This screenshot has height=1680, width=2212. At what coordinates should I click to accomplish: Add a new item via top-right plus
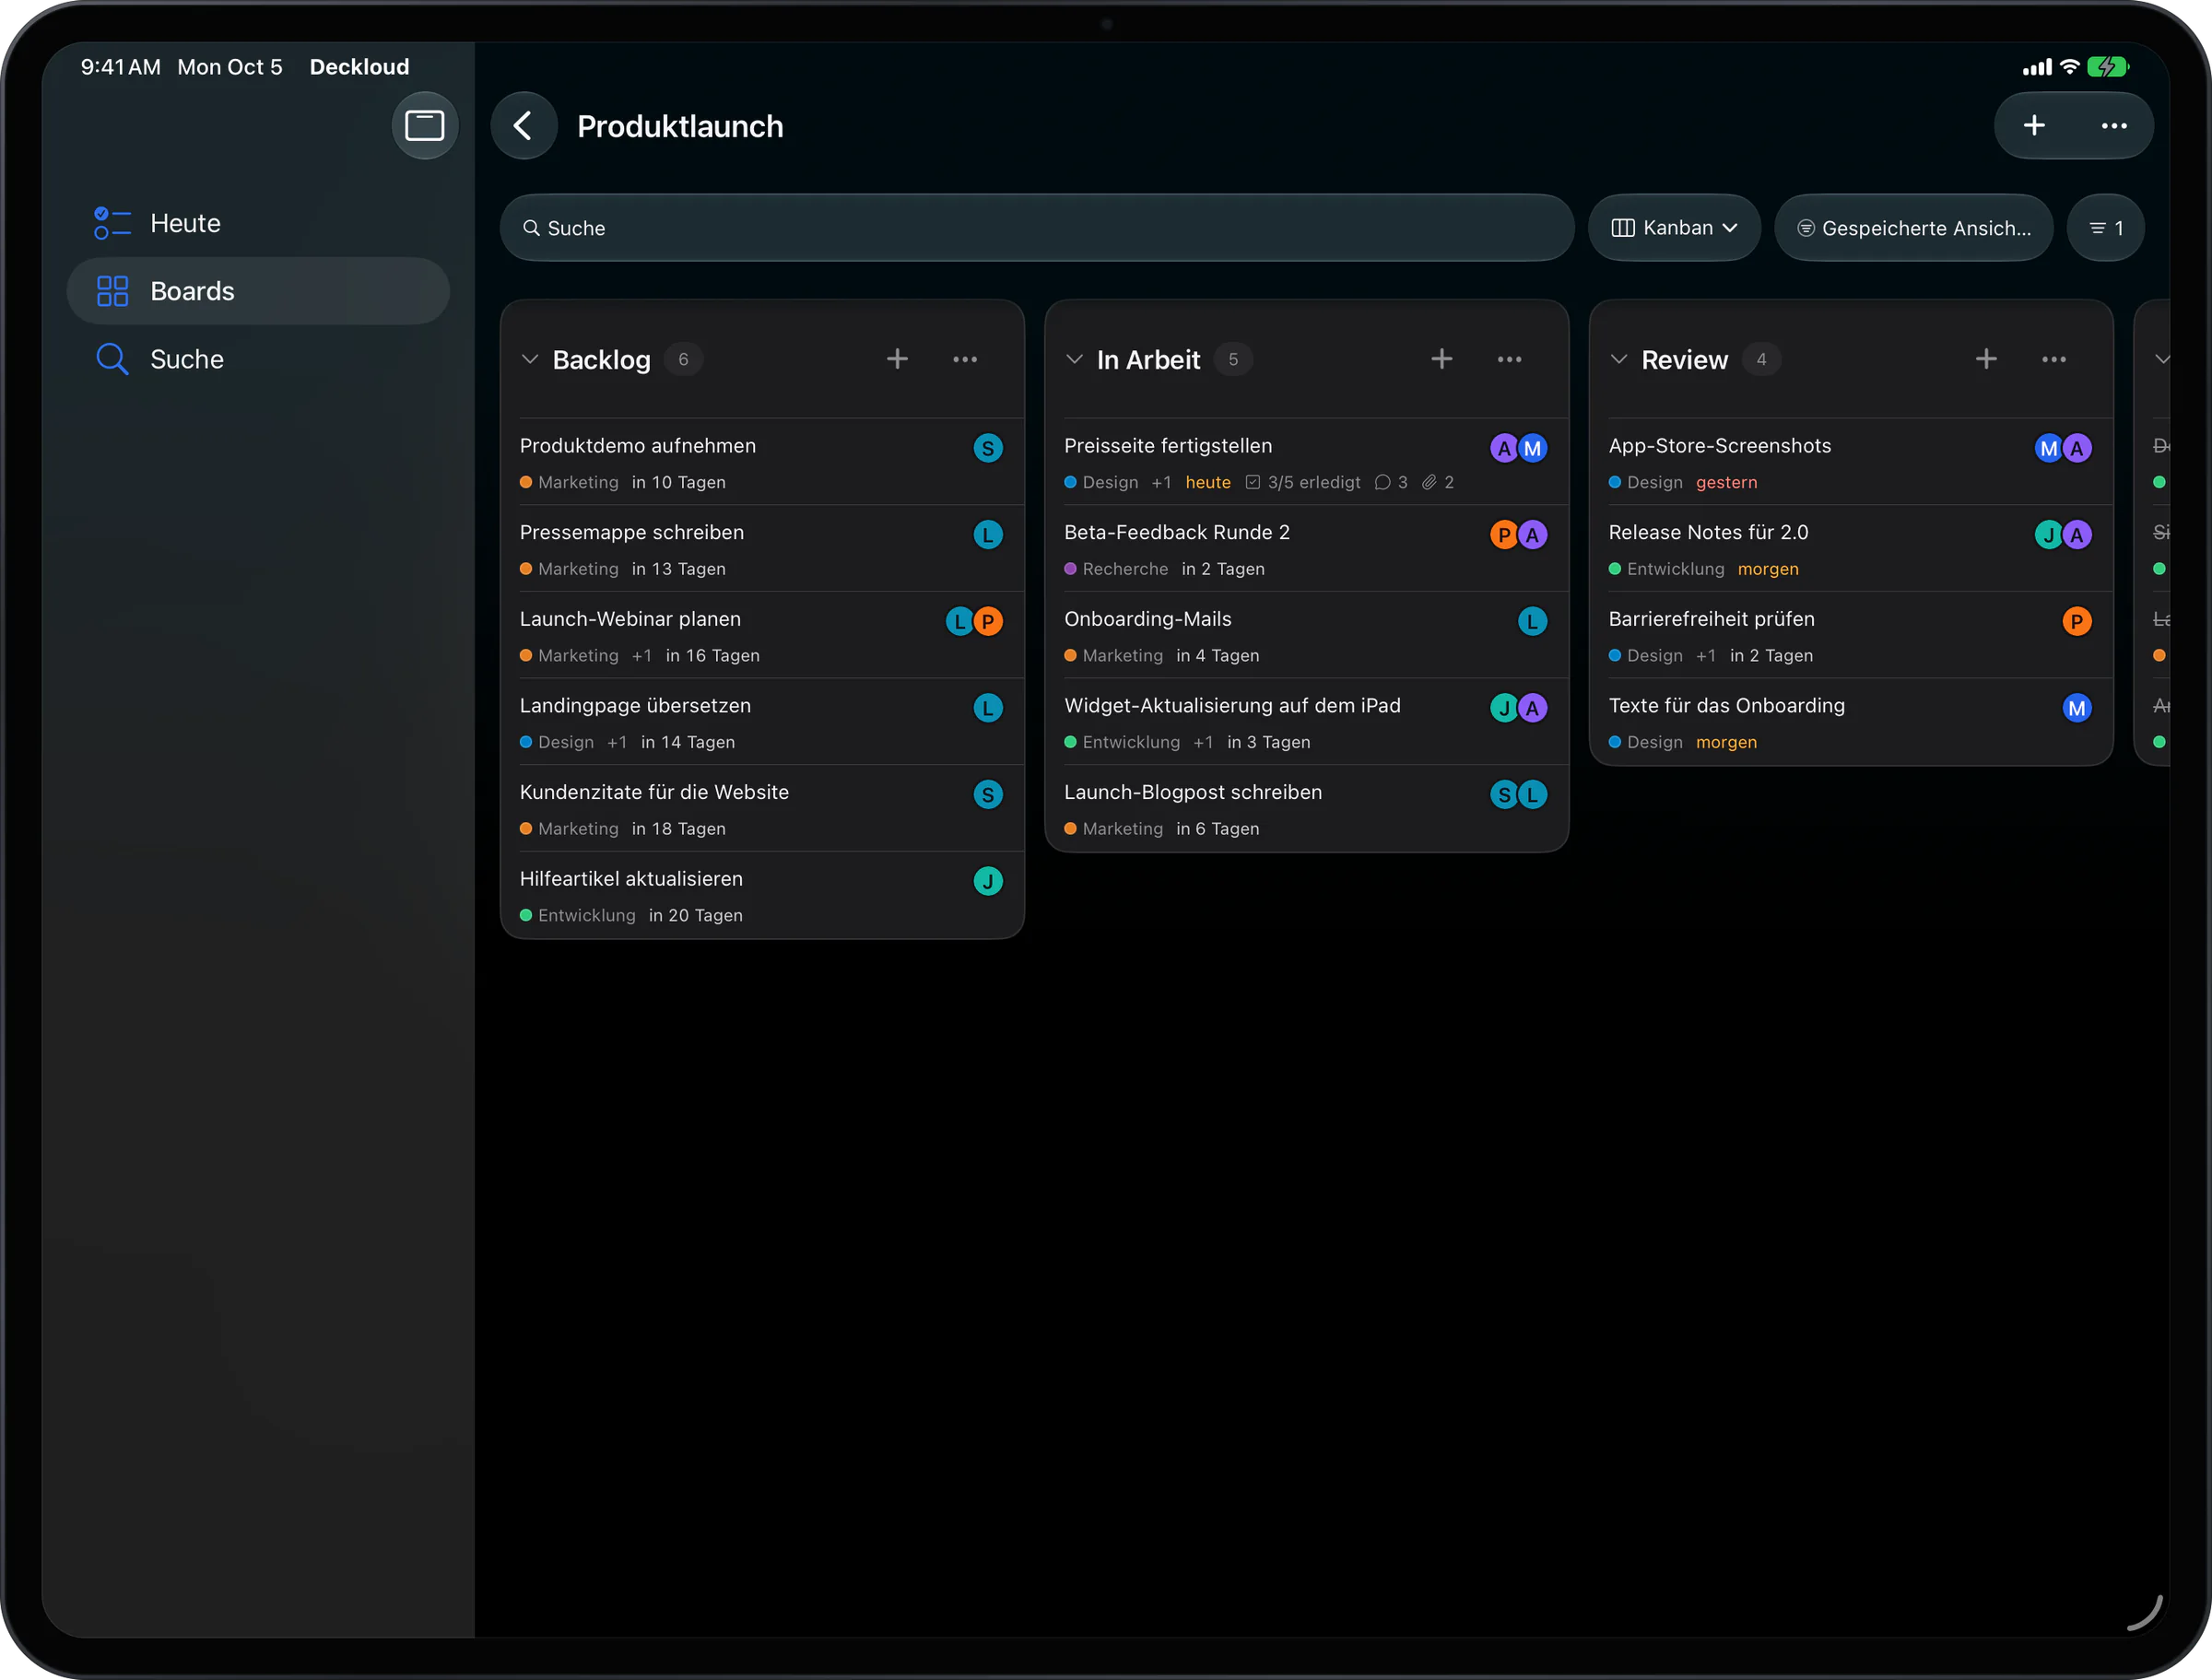point(2033,126)
